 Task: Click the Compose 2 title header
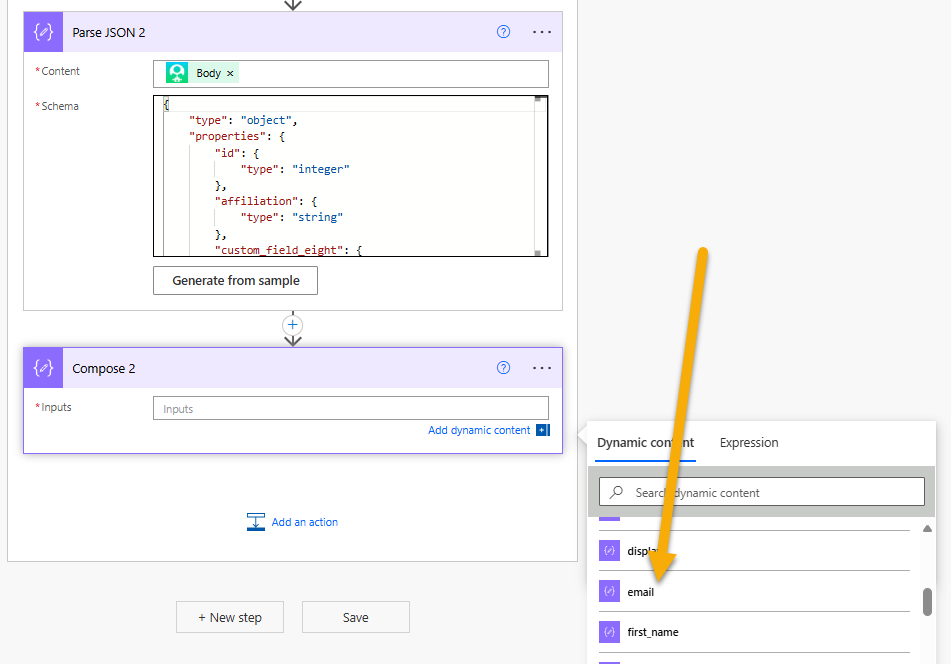coord(293,368)
